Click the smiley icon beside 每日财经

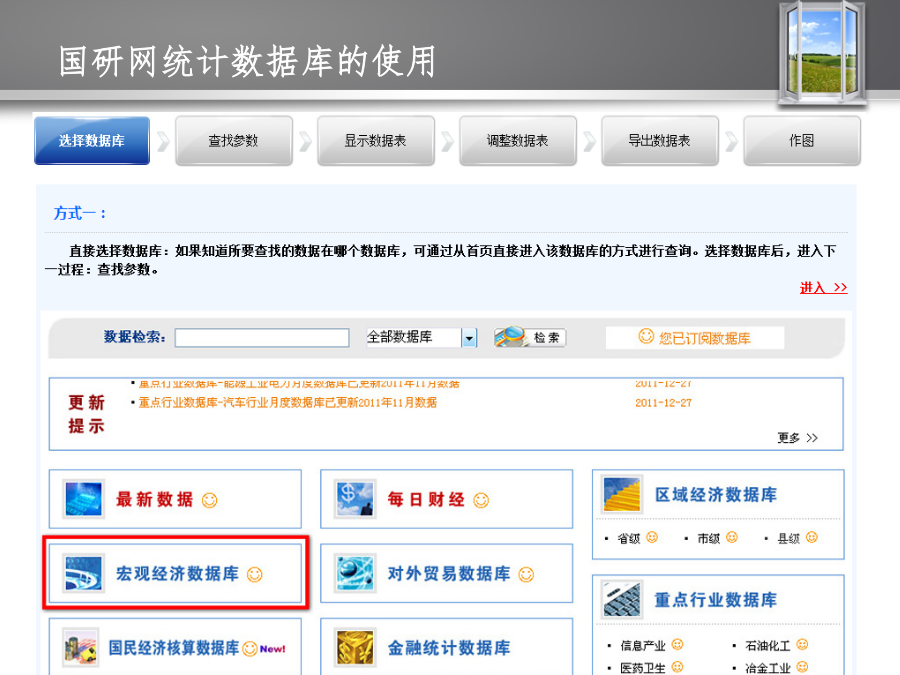click(481, 501)
